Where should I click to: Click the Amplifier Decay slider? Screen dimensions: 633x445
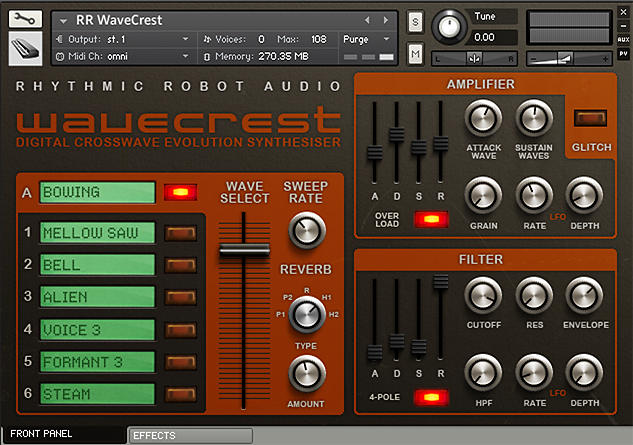(x=397, y=134)
